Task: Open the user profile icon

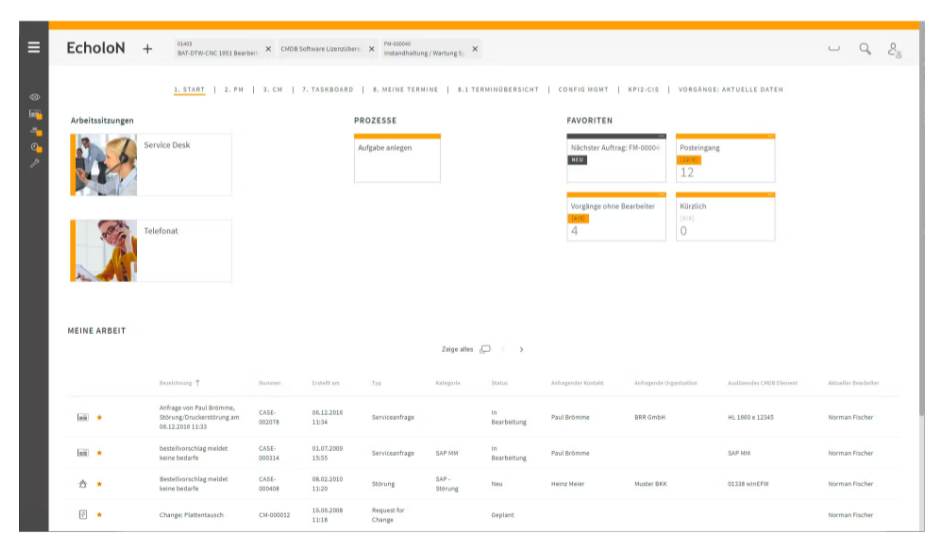Action: [895, 49]
